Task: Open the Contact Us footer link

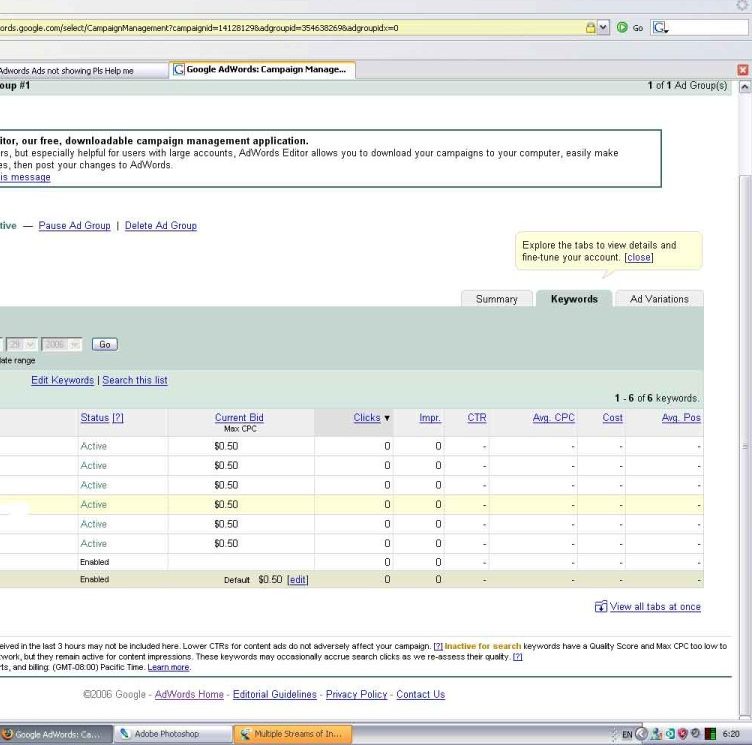Action: pos(421,694)
